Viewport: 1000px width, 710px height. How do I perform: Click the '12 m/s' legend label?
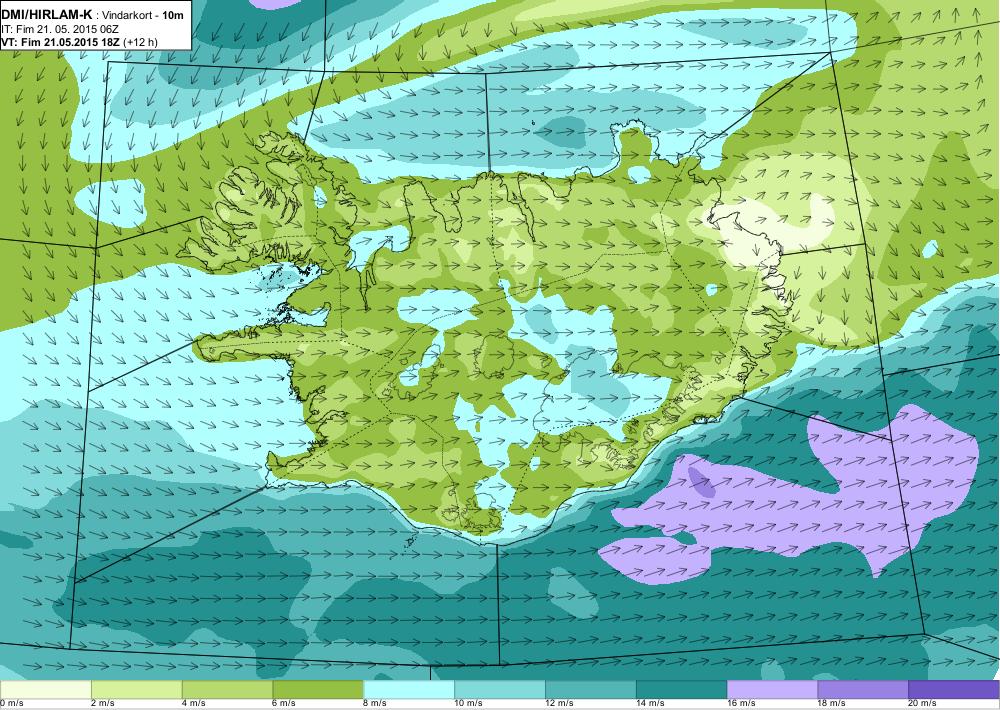559,703
